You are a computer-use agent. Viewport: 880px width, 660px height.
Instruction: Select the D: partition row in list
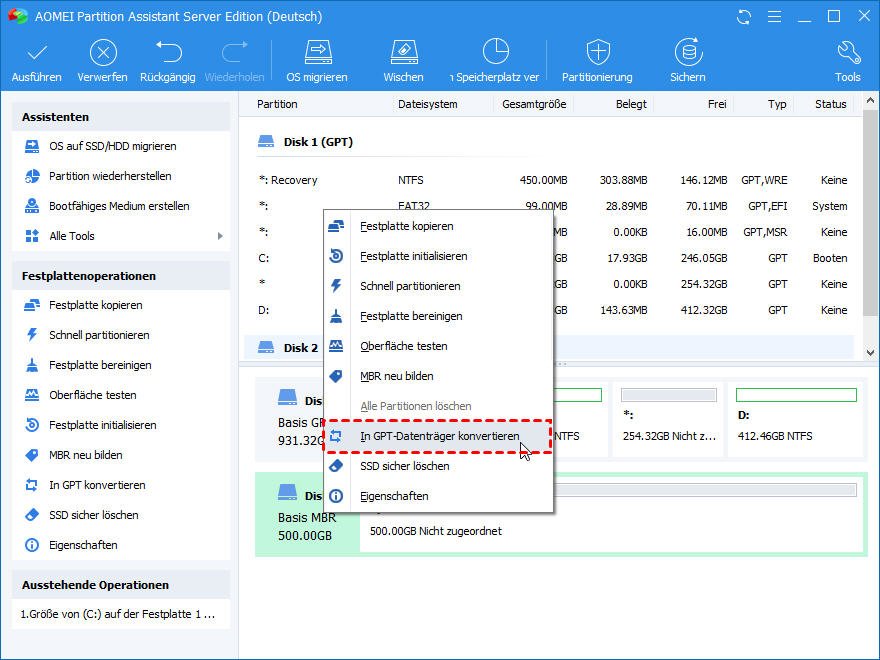pos(549,310)
